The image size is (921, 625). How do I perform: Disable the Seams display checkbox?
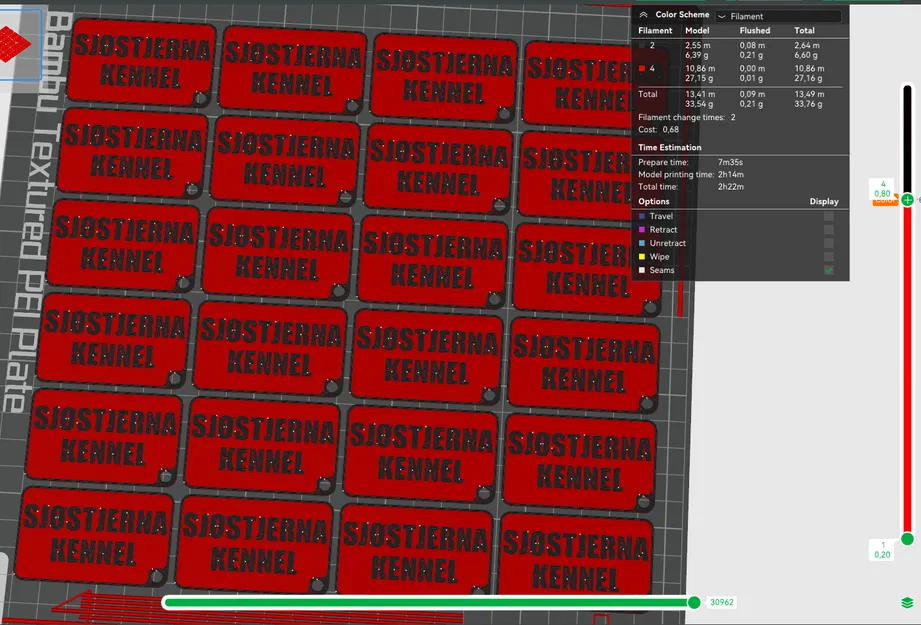(x=829, y=270)
